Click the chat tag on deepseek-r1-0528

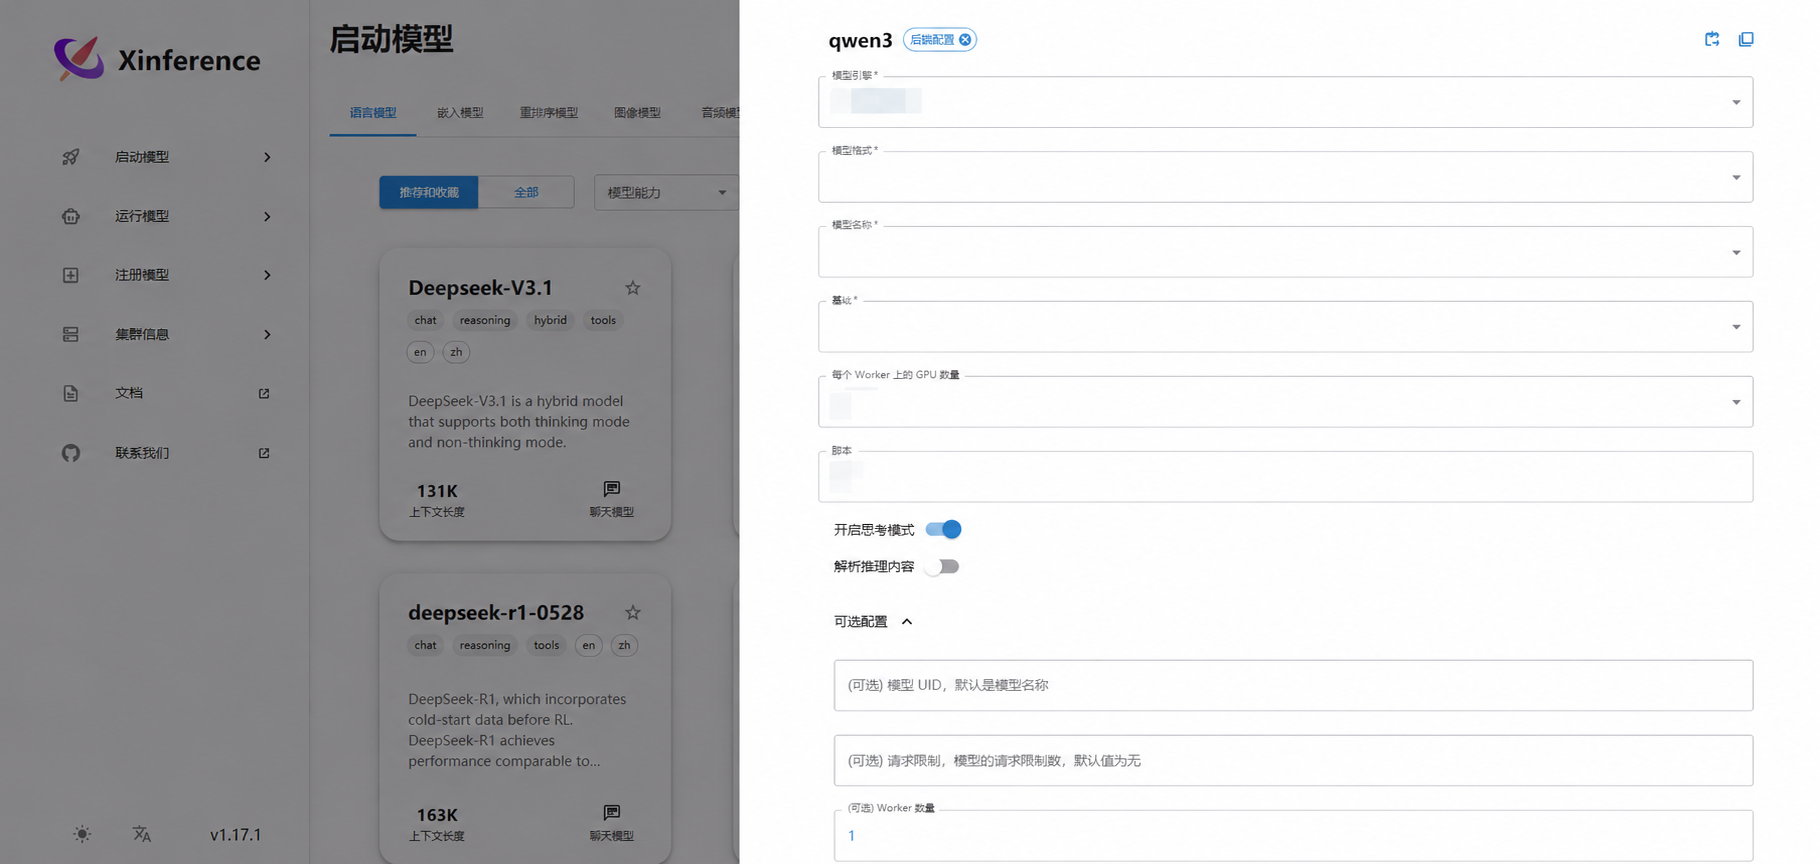pyautogui.click(x=425, y=645)
